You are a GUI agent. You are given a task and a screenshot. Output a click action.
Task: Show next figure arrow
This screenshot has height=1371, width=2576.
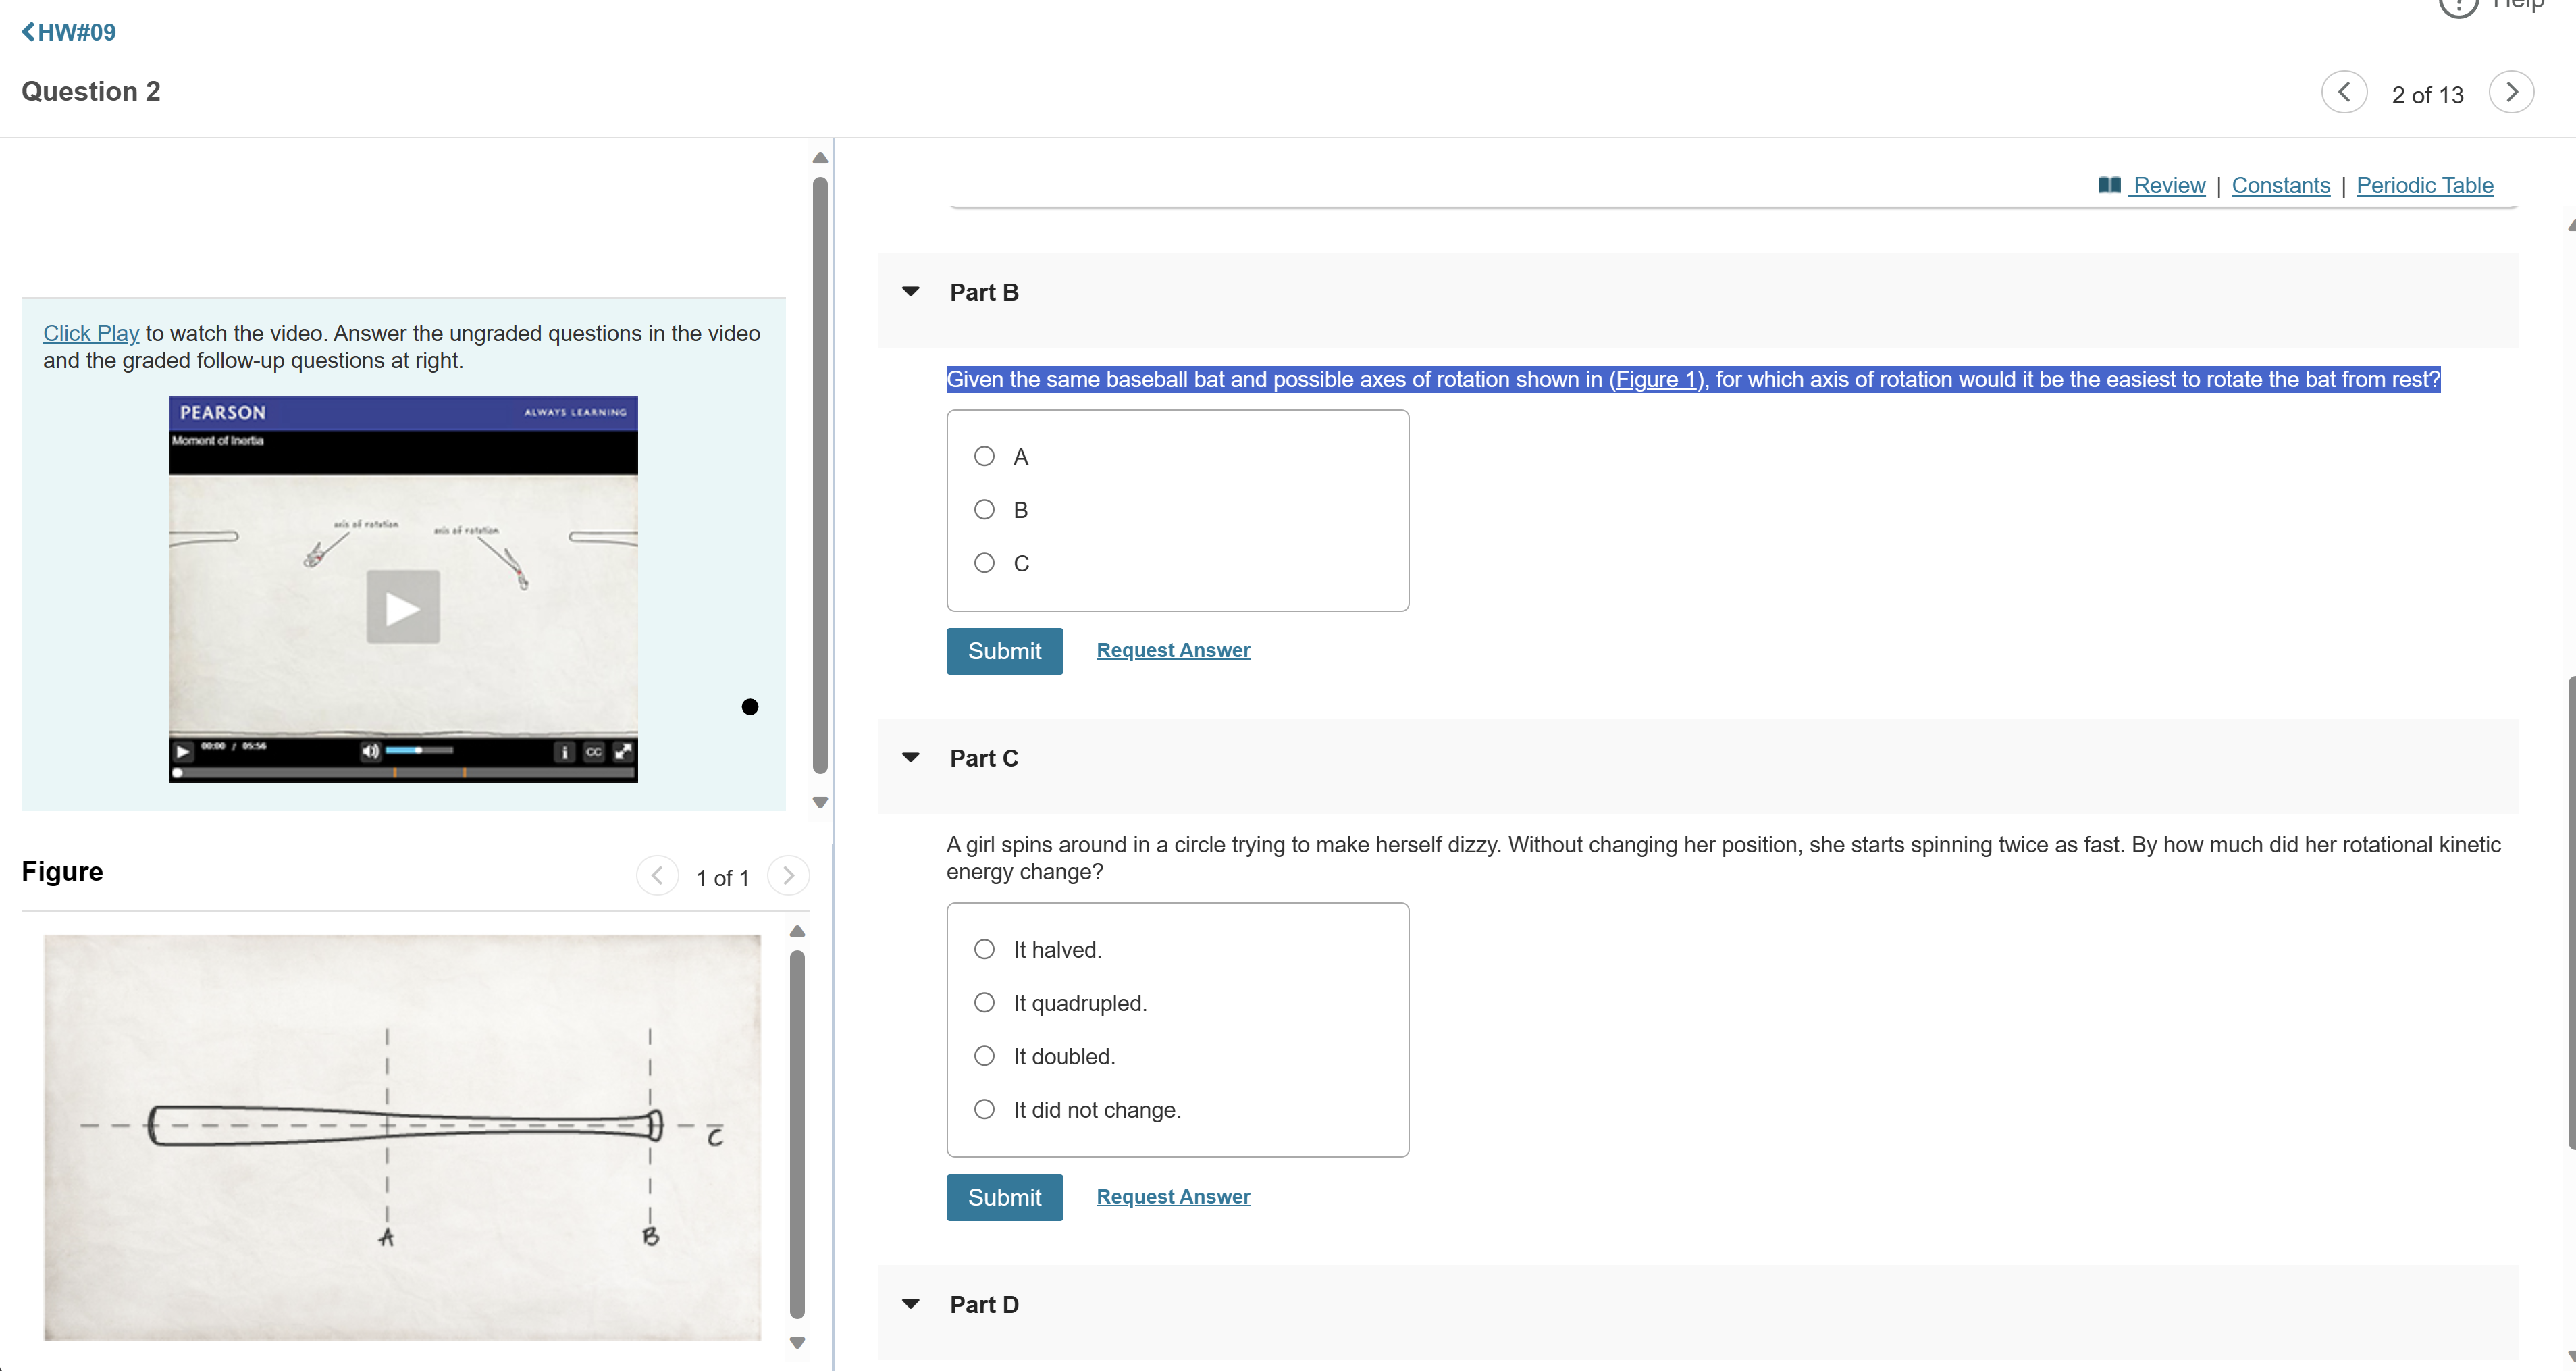coord(788,876)
